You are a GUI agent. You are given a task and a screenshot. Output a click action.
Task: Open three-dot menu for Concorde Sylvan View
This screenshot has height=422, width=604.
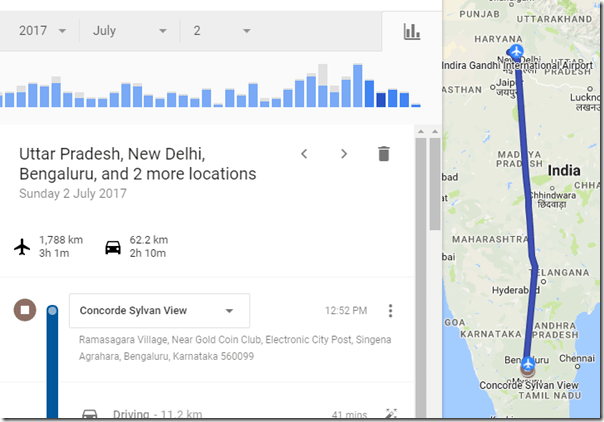[391, 311]
